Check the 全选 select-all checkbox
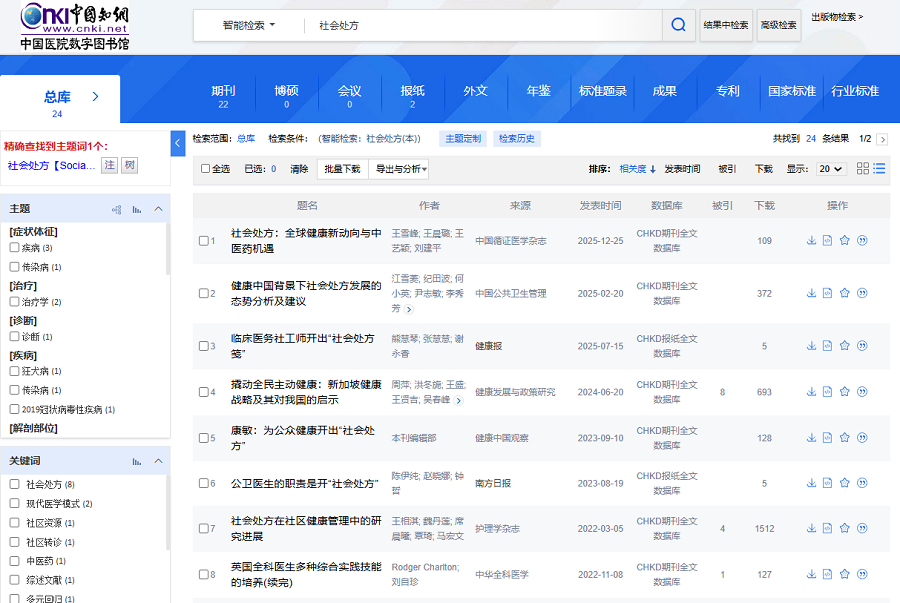Viewport: 900px width, 603px height. pyautogui.click(x=206, y=169)
